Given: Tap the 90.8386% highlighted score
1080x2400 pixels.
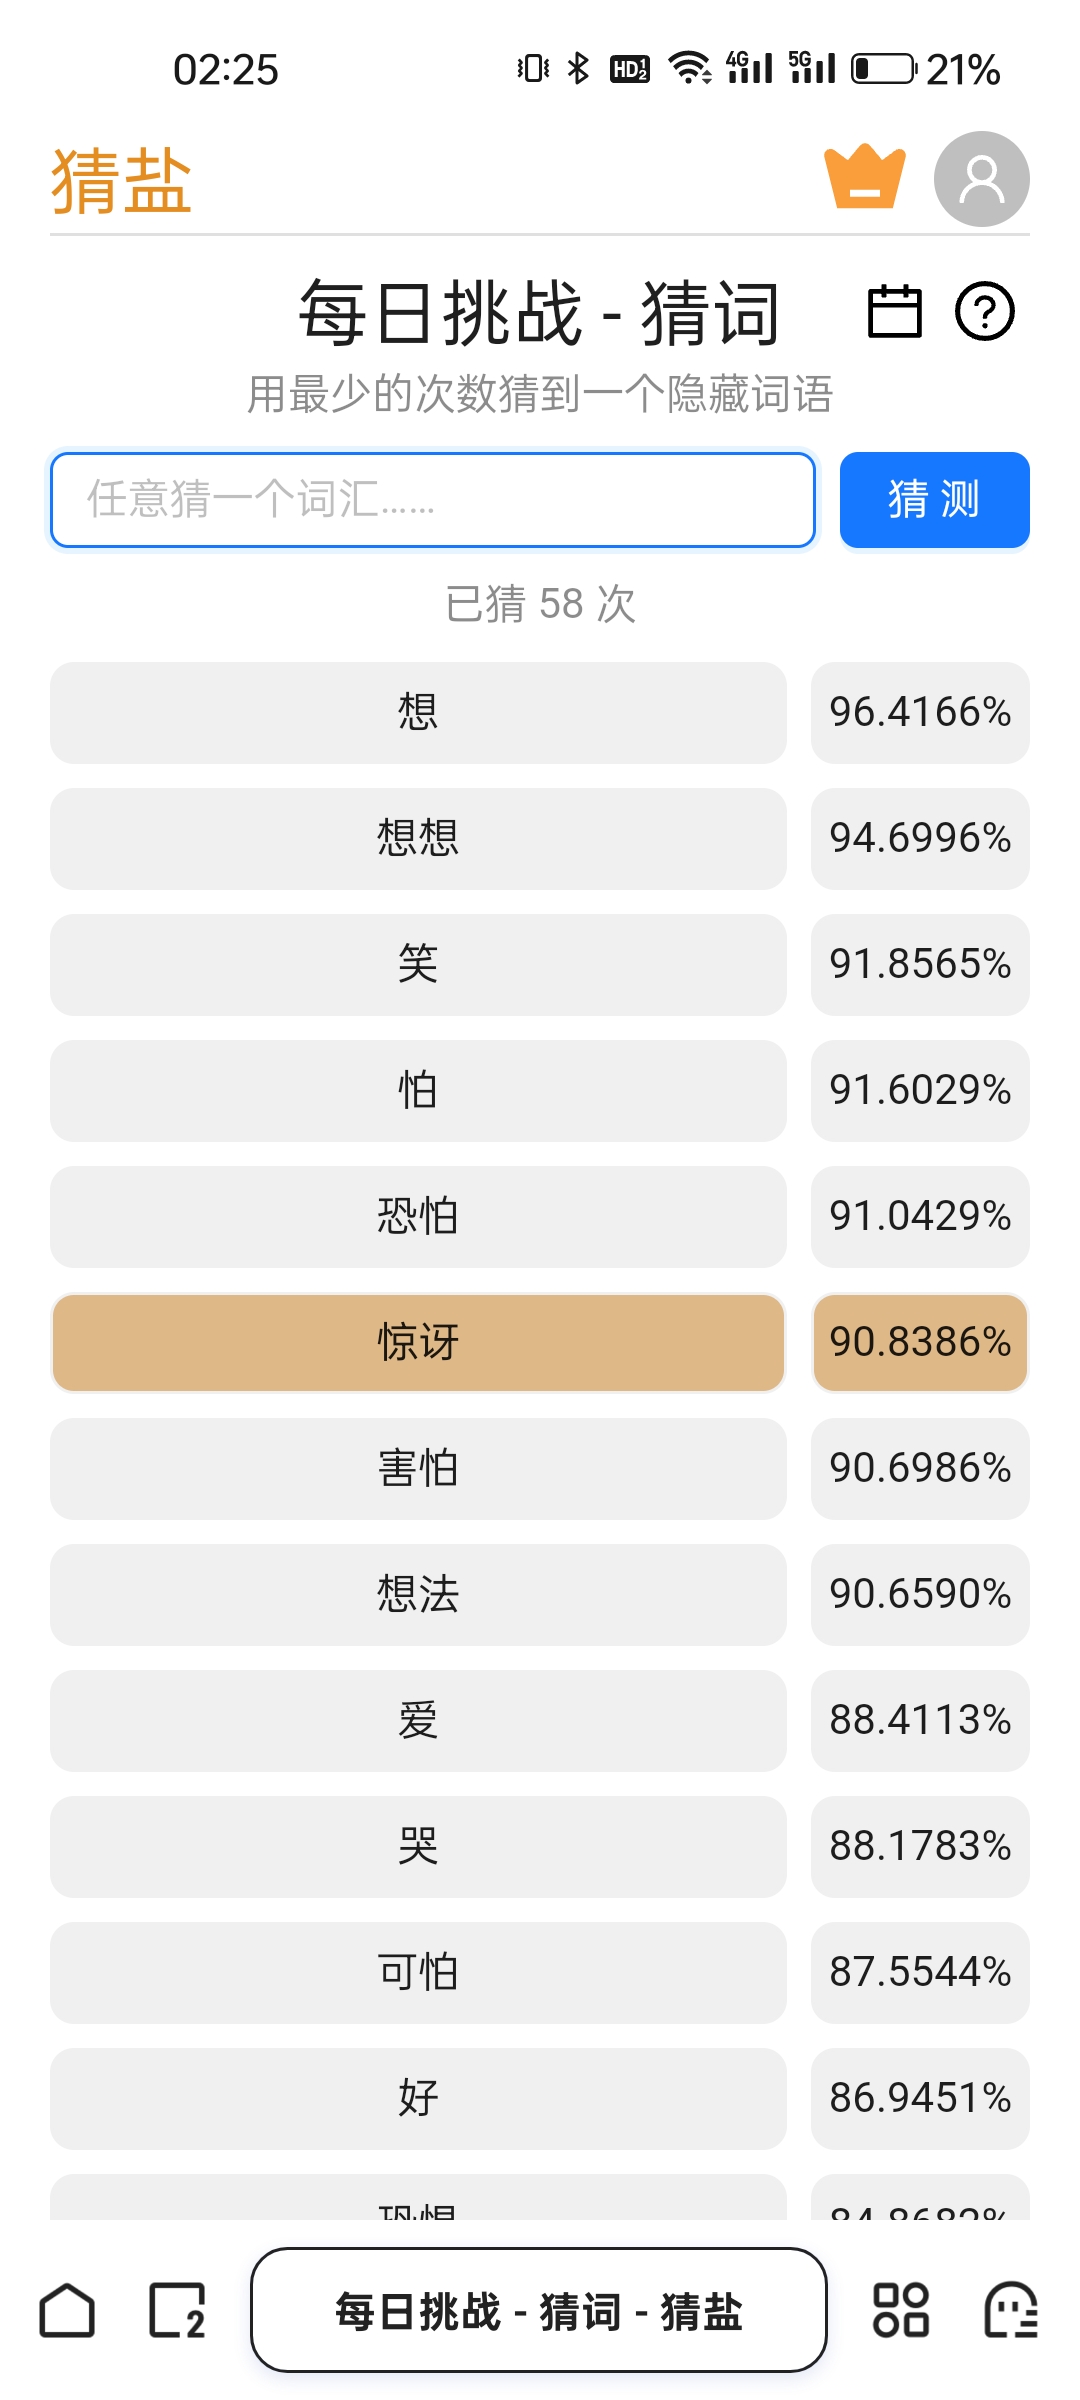Looking at the screenshot, I should 920,1342.
